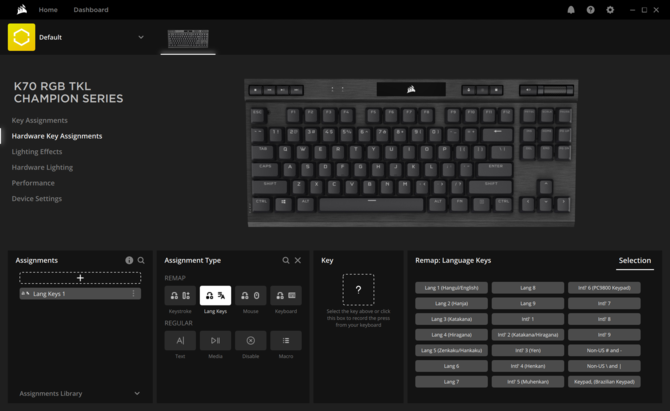The width and height of the screenshot is (670, 411).
Task: Select Int'l 3 (Yen)
Action: 528,350
